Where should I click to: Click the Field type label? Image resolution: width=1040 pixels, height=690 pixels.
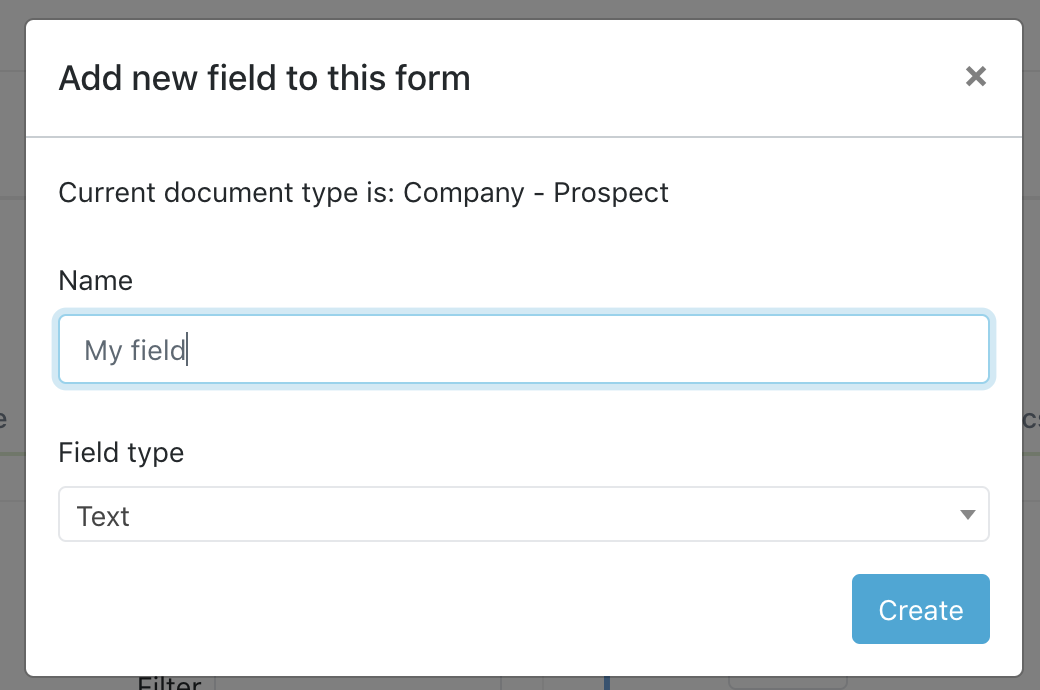121,452
